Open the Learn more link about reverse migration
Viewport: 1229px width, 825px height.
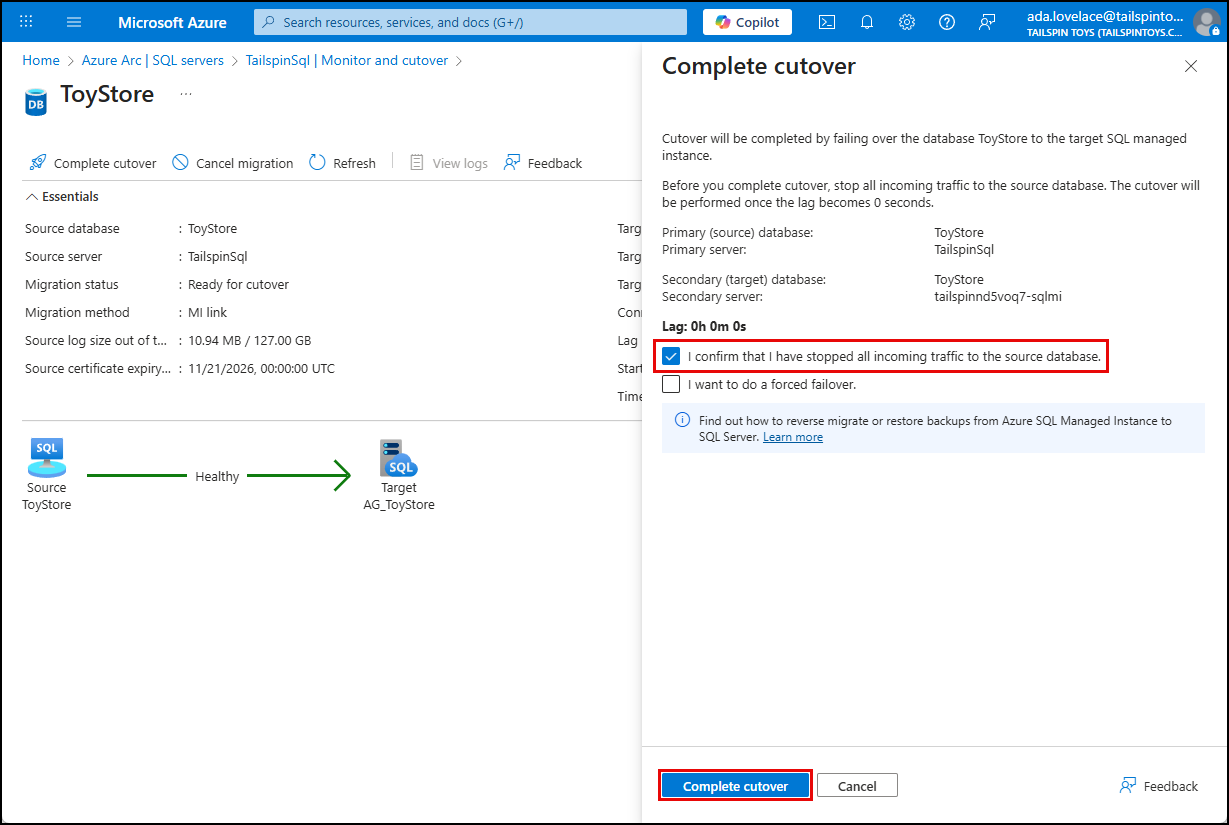click(x=792, y=436)
